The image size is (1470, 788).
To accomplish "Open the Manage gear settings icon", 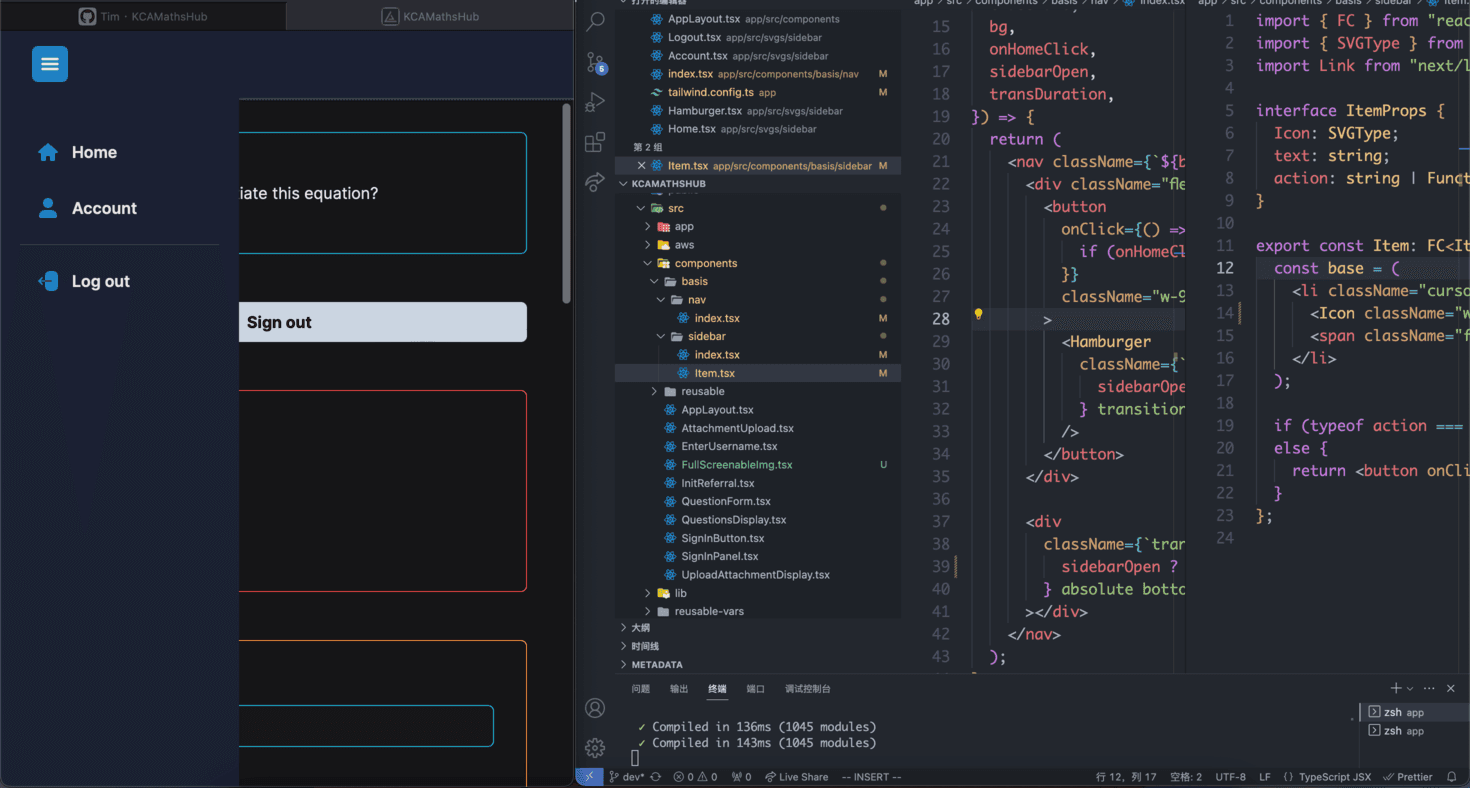I will pyautogui.click(x=595, y=748).
